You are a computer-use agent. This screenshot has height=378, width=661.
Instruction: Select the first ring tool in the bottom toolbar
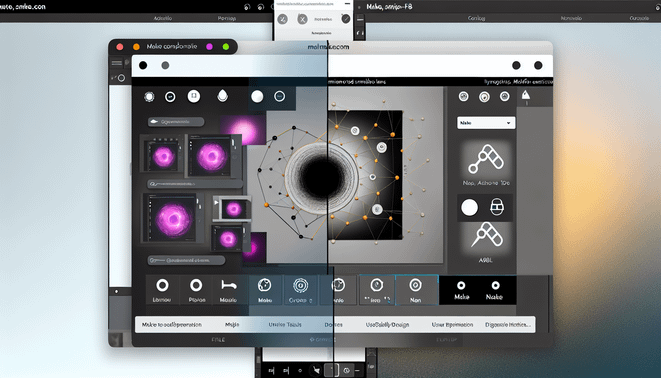(162, 290)
